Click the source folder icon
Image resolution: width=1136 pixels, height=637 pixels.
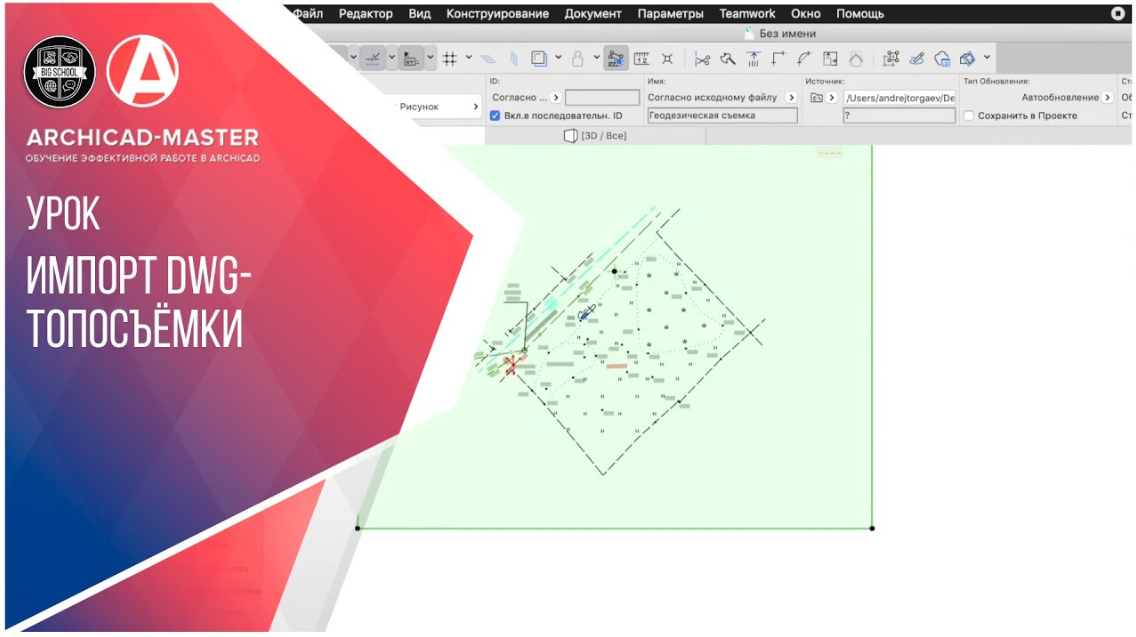tap(816, 97)
